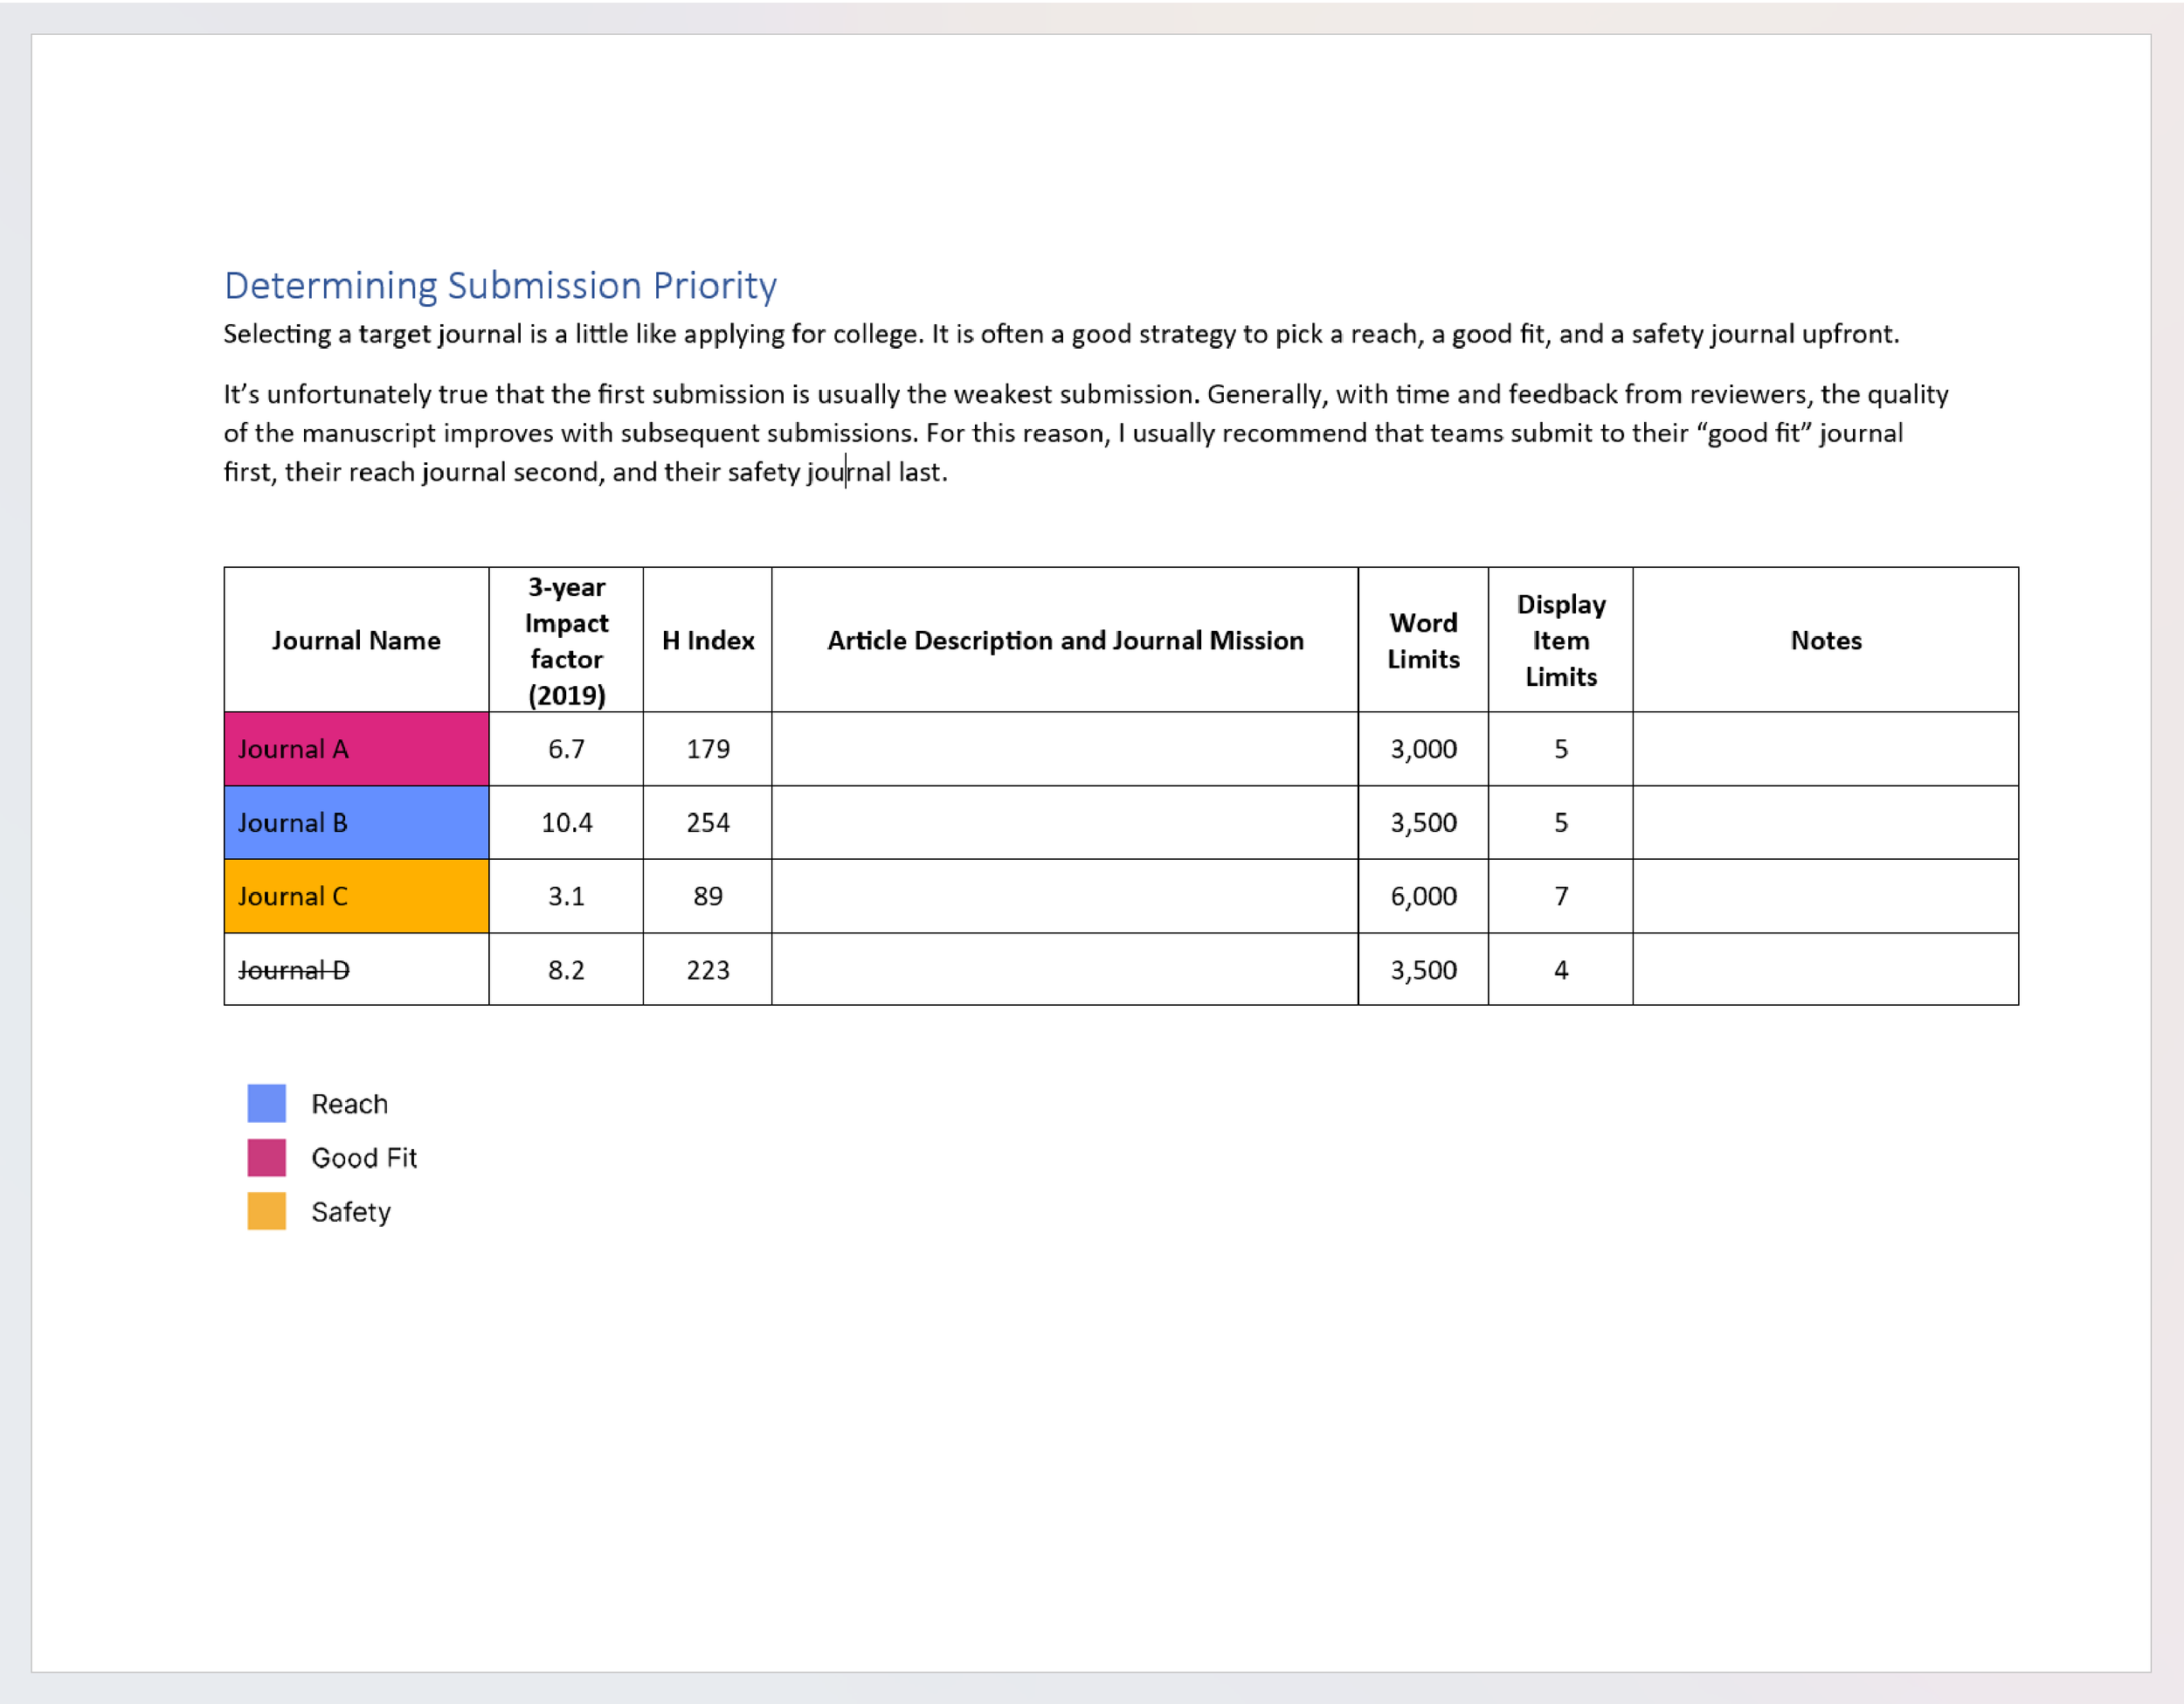Click the empty Notes cell for Journal D

click(1825, 970)
